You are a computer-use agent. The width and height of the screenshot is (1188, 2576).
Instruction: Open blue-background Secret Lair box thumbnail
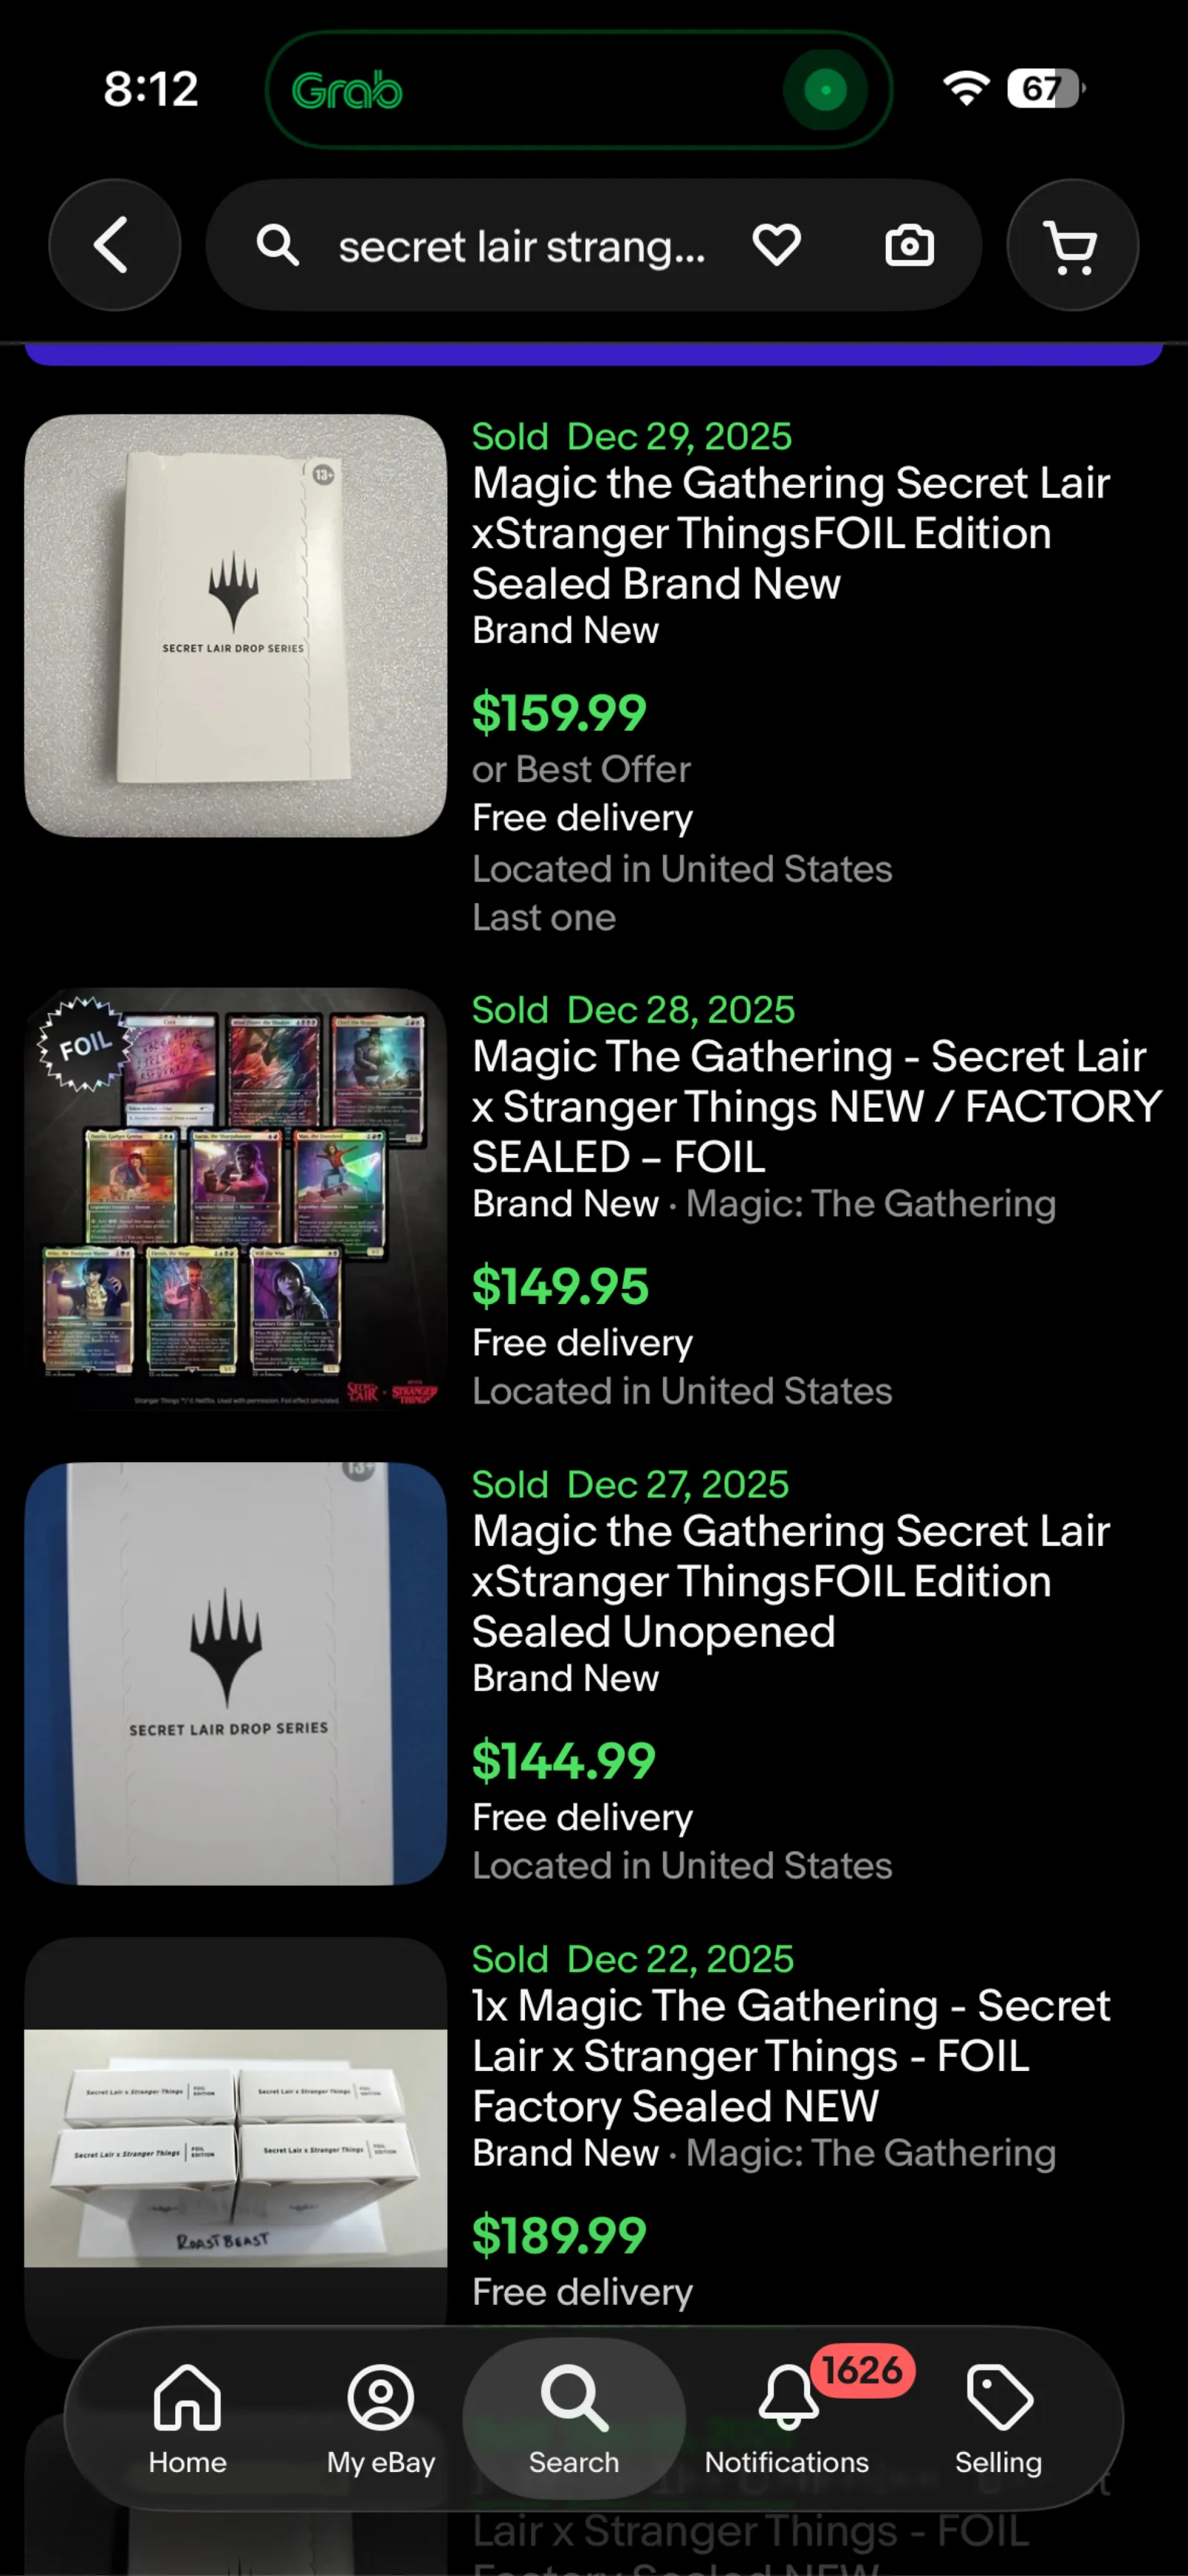click(236, 1674)
